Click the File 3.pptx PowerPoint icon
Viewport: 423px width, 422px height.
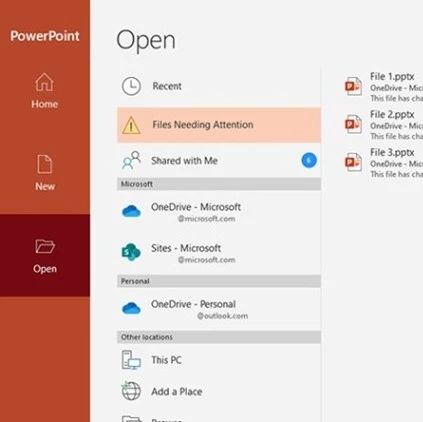(353, 162)
